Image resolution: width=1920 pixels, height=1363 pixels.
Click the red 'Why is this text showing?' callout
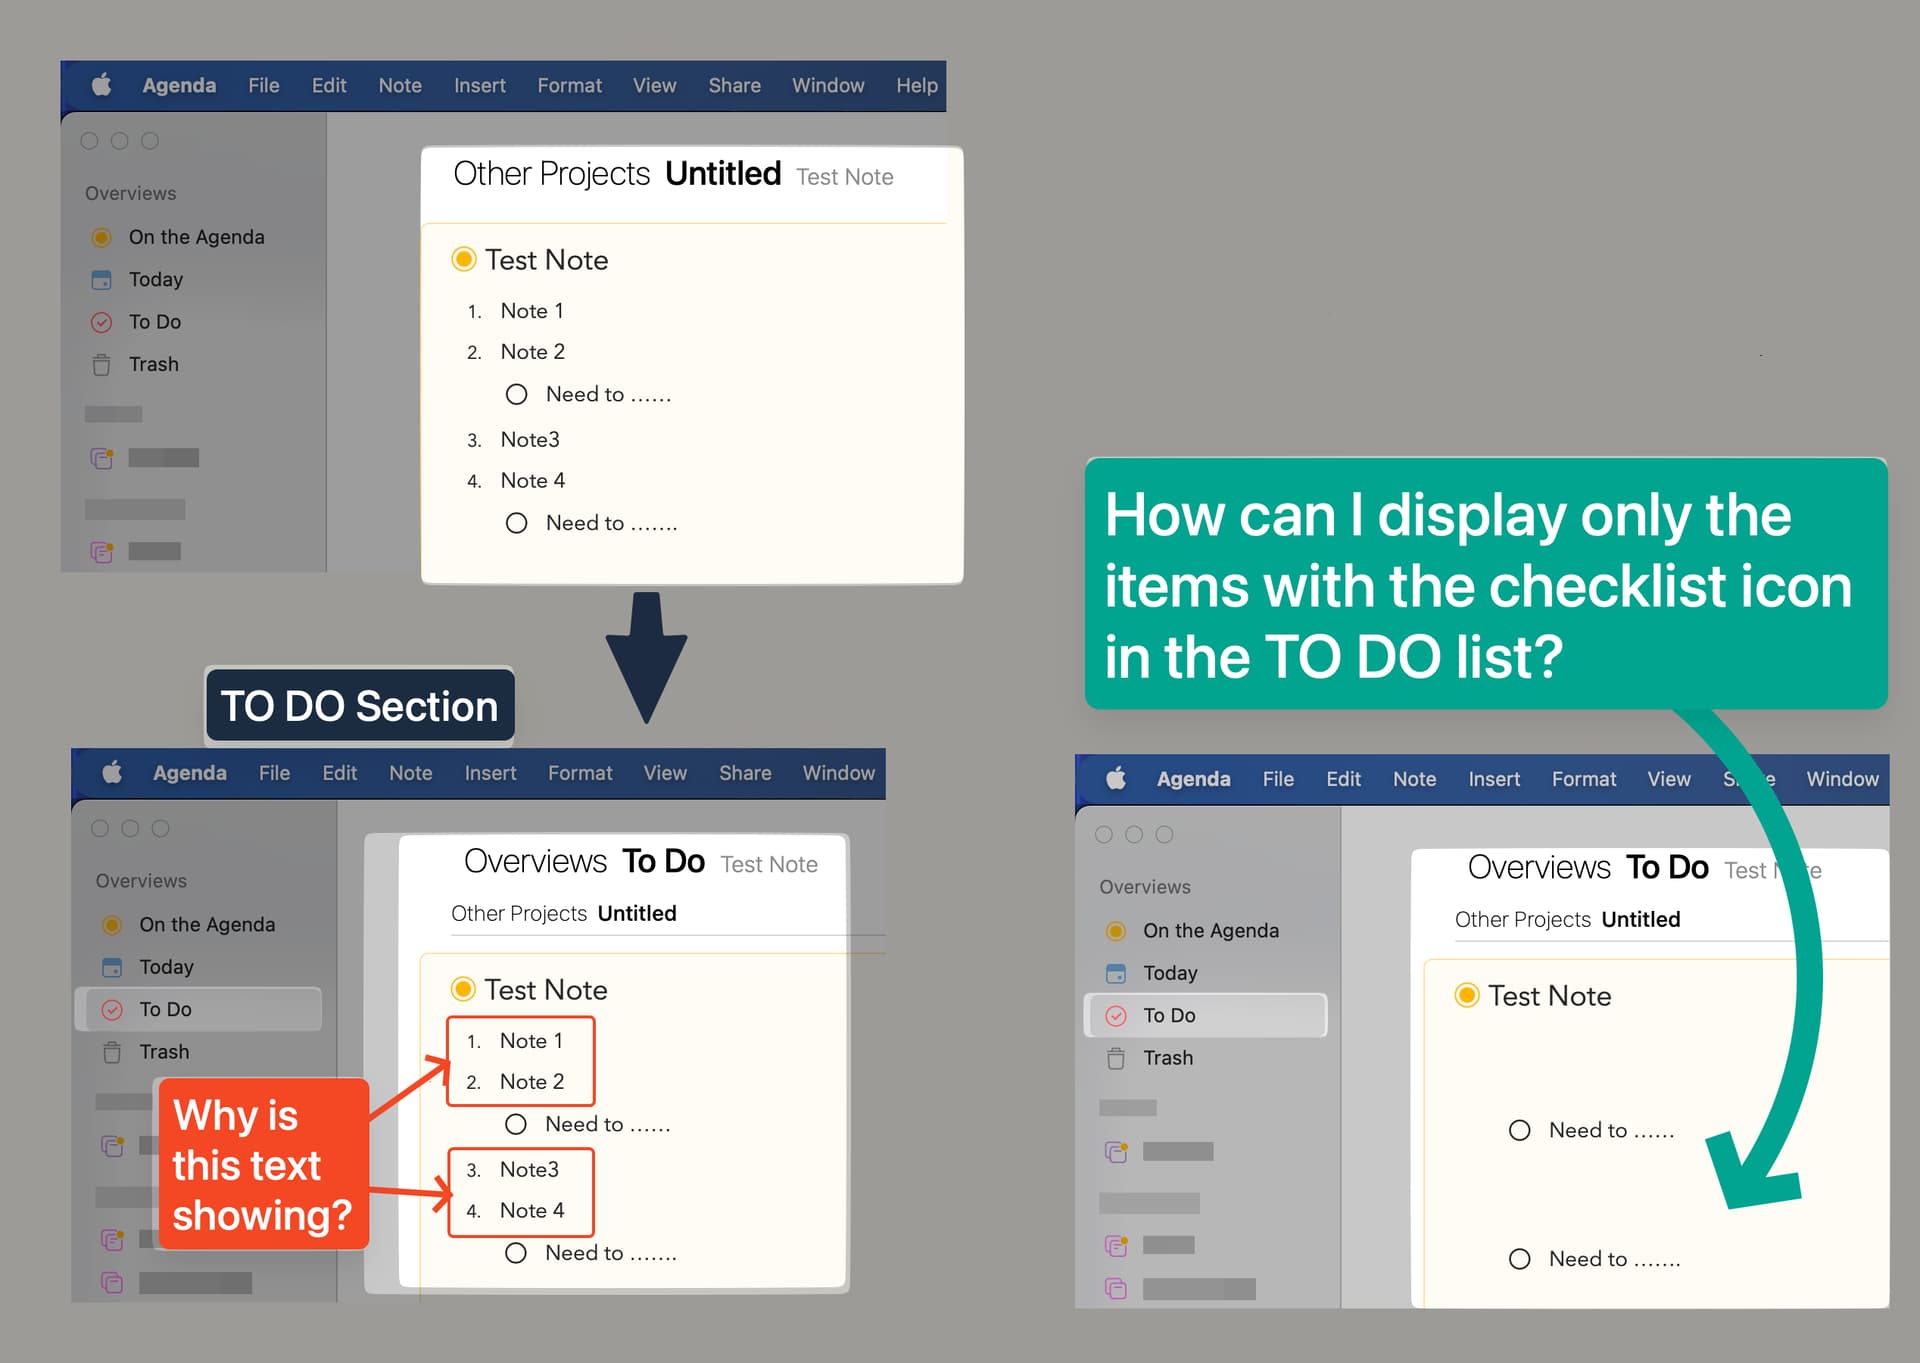(x=262, y=1164)
